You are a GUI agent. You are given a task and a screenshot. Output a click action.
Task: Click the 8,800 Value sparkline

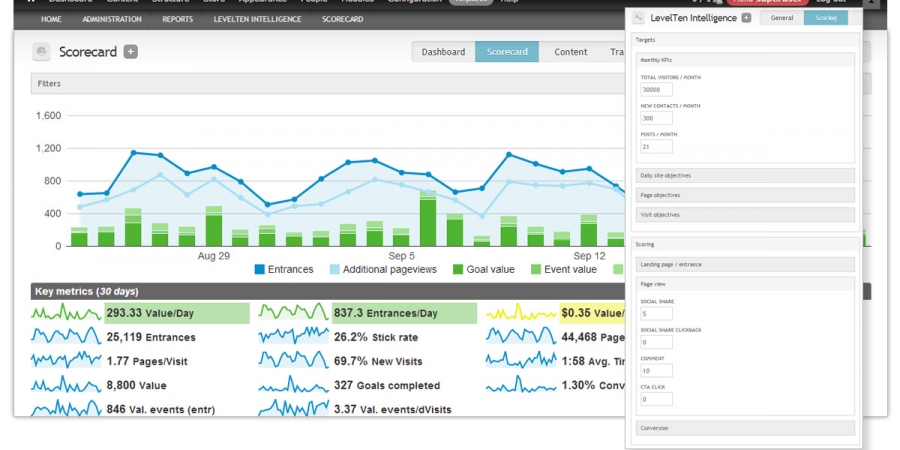click(66, 385)
